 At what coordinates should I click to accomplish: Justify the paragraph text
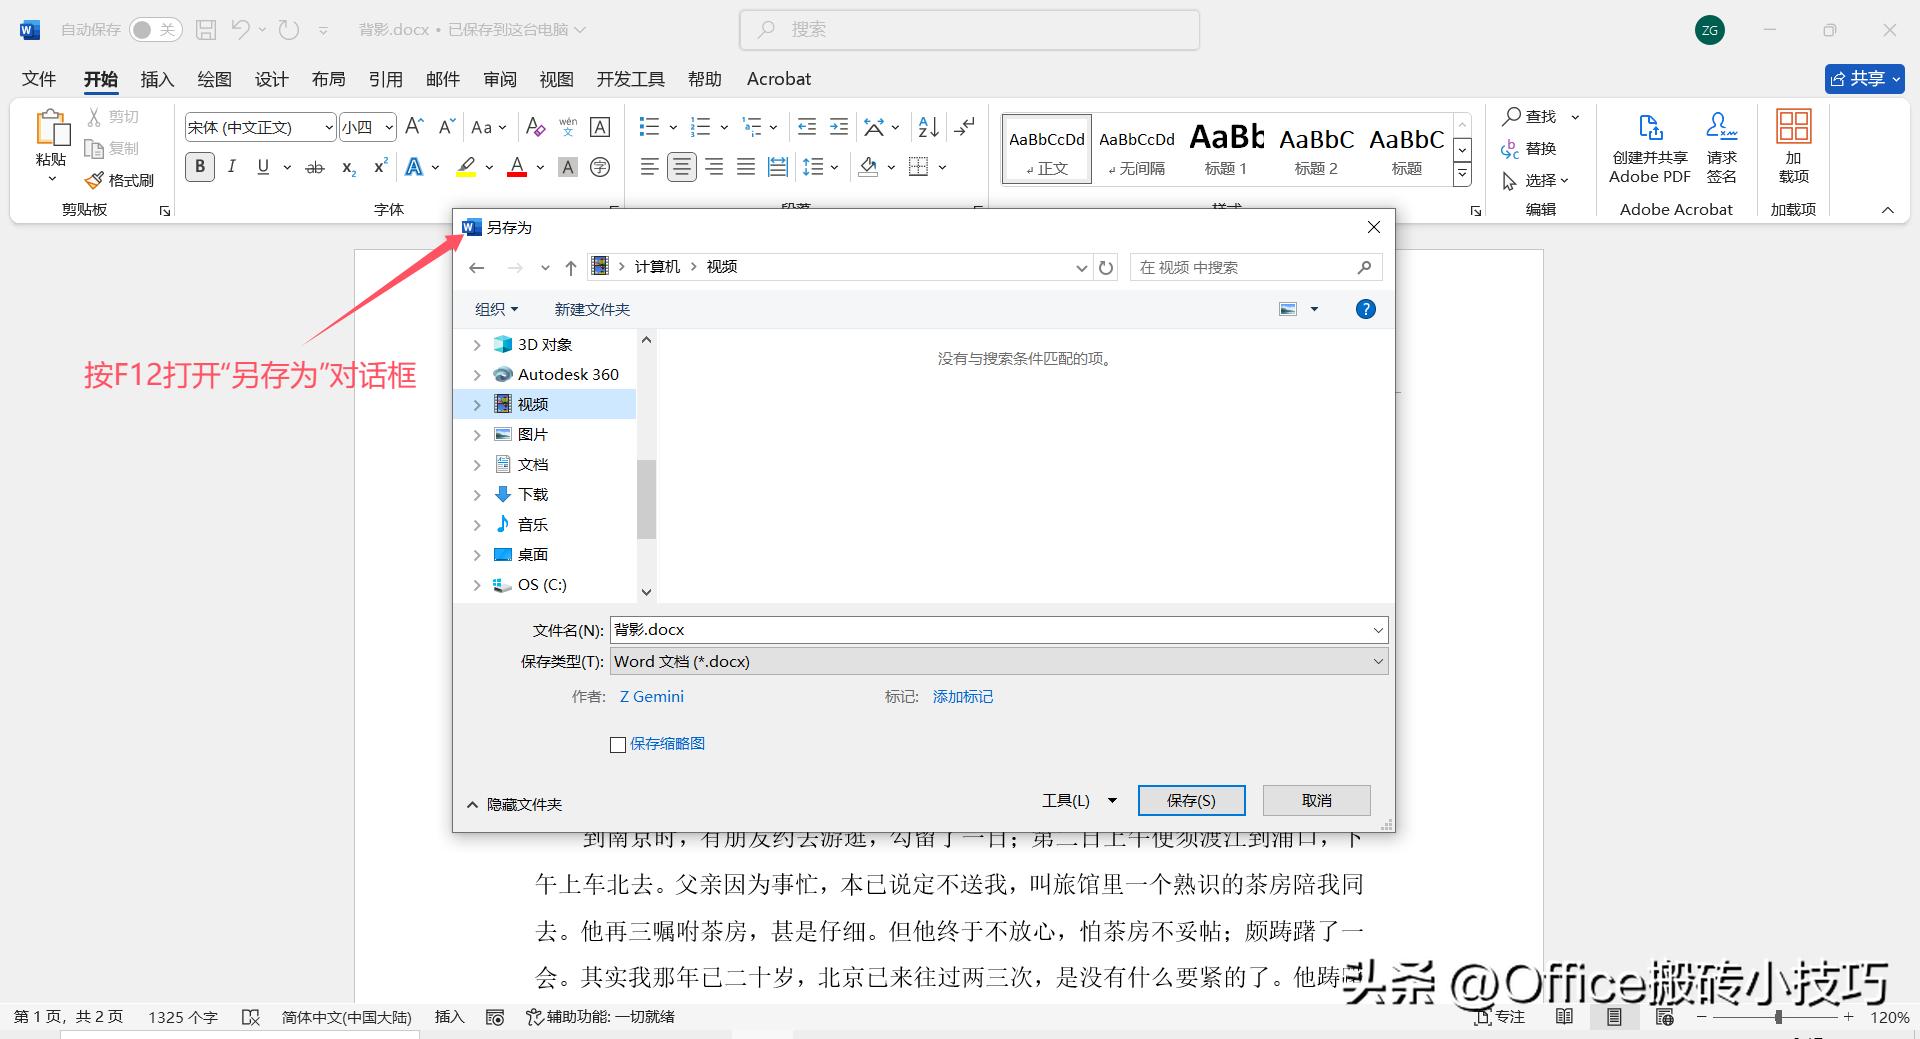(x=746, y=167)
